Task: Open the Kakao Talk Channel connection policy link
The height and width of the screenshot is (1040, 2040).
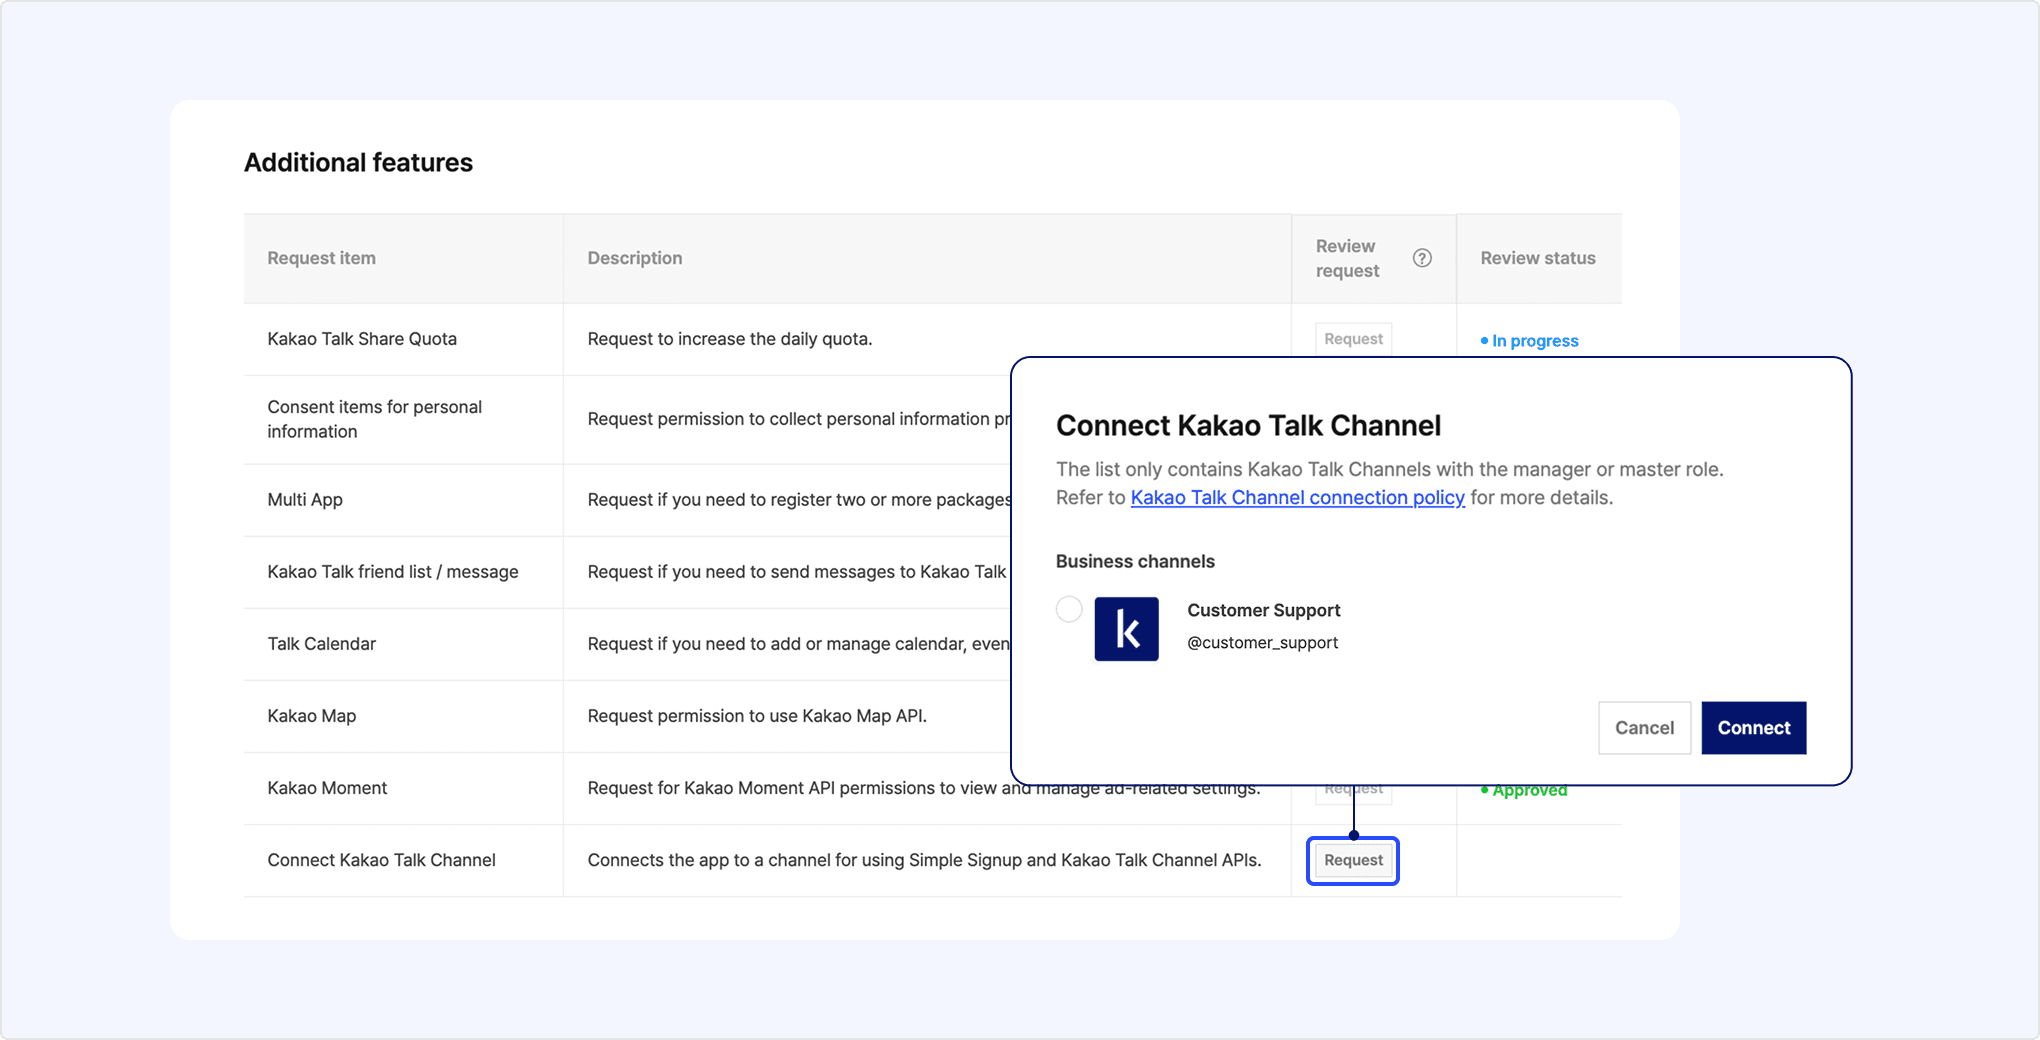Action: [1297, 498]
